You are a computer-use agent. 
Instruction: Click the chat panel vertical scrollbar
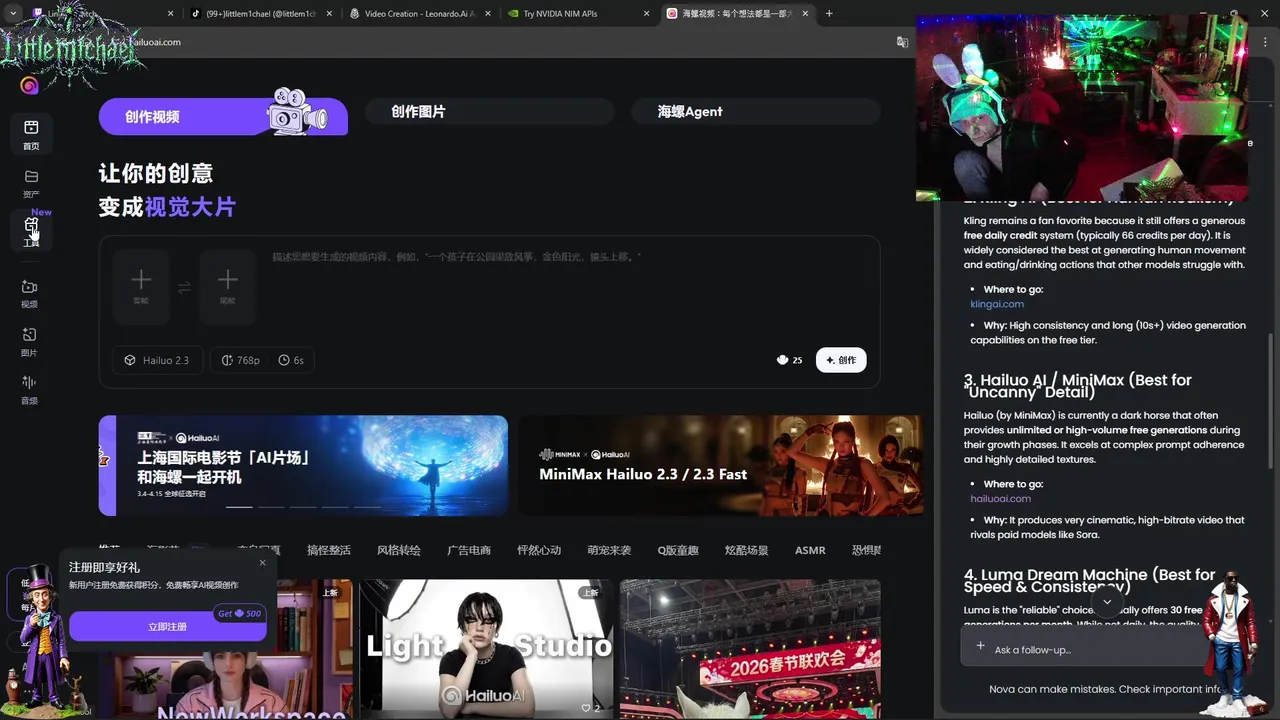tap(1272, 400)
